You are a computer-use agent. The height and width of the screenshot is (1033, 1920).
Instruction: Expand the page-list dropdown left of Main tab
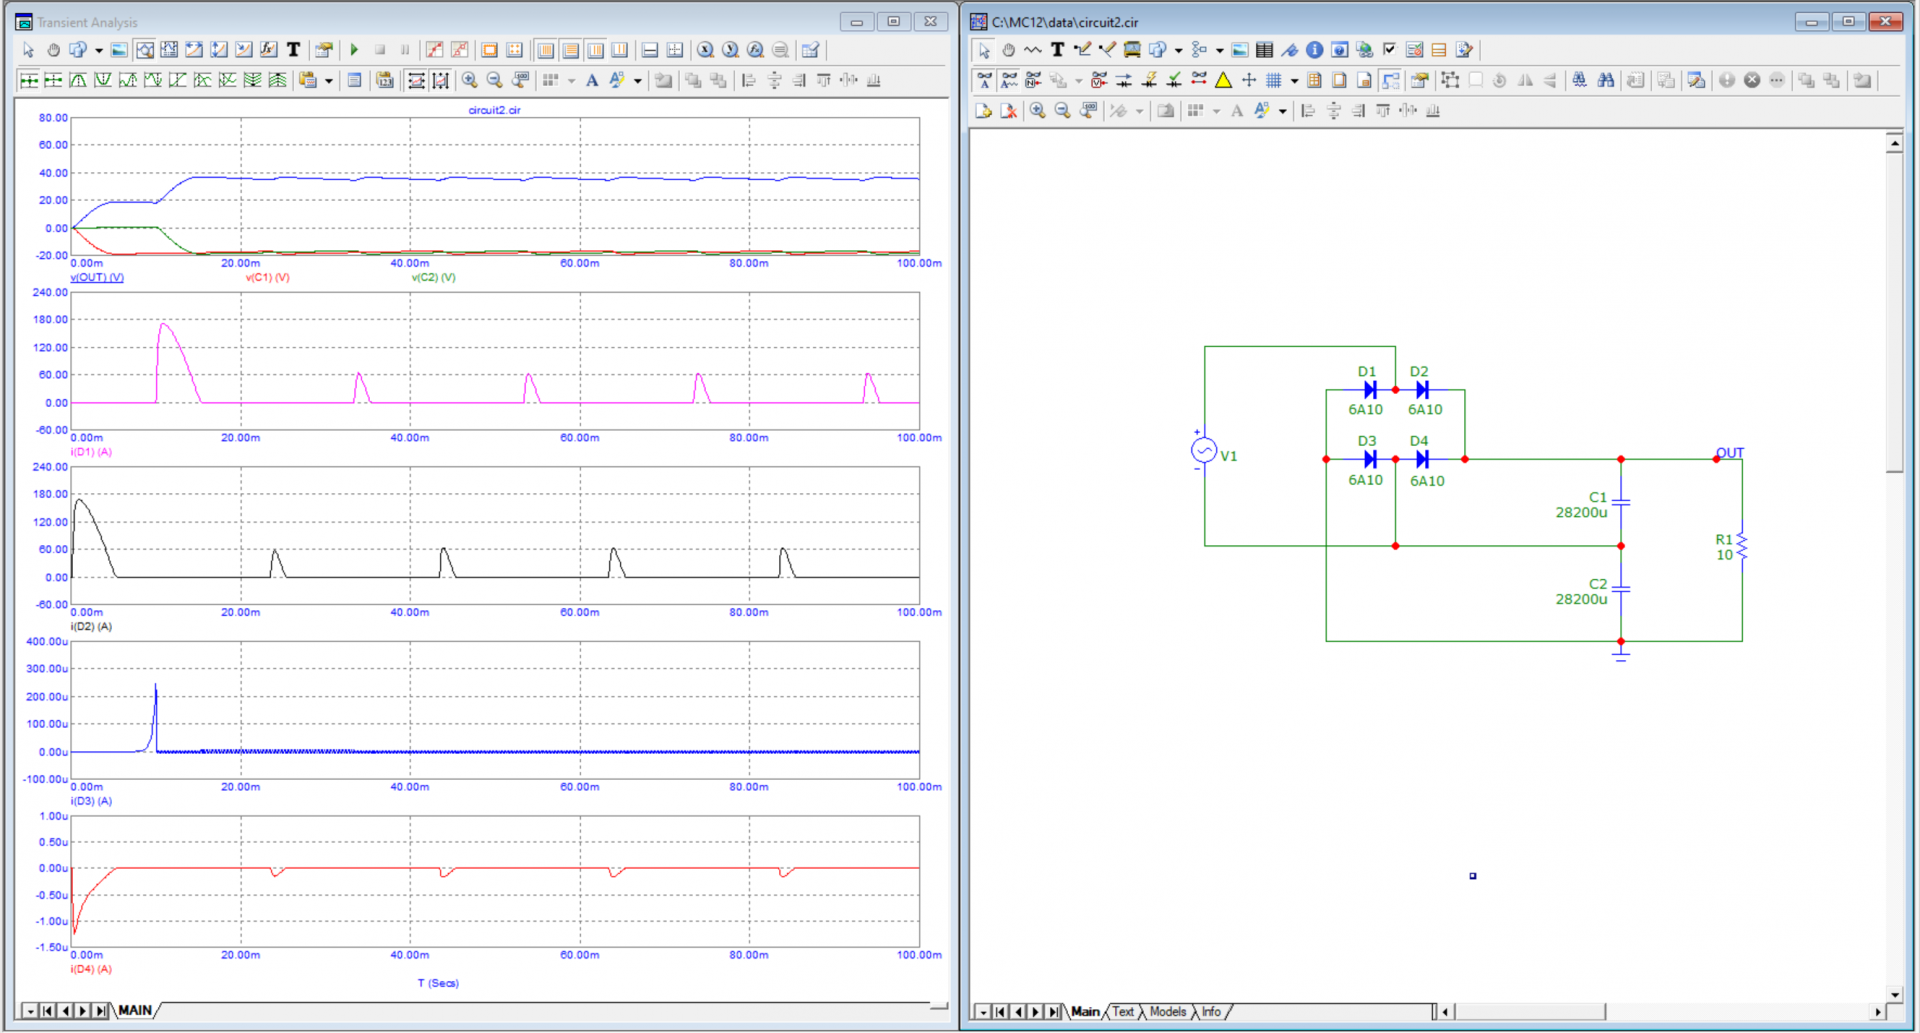pyautogui.click(x=982, y=1012)
